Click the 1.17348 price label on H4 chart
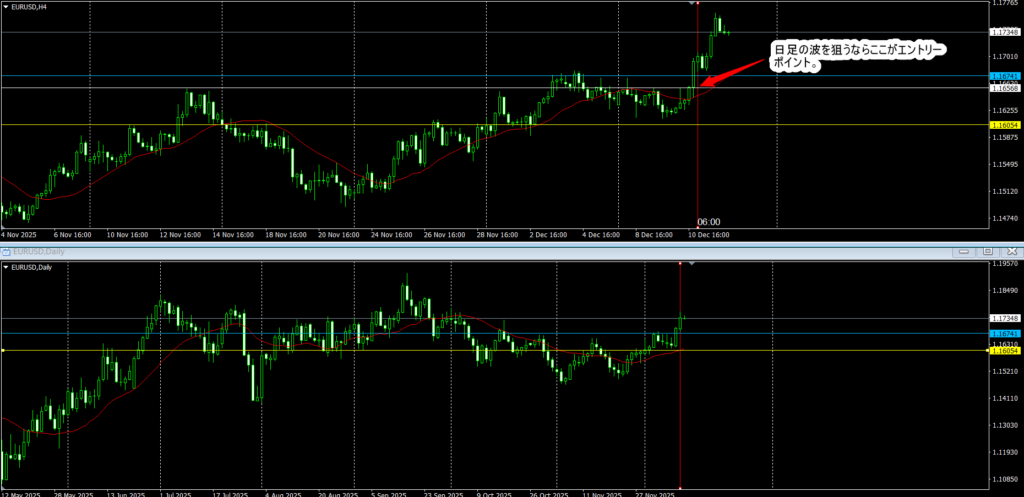The height and width of the screenshot is (497, 1024). [x=1004, y=33]
